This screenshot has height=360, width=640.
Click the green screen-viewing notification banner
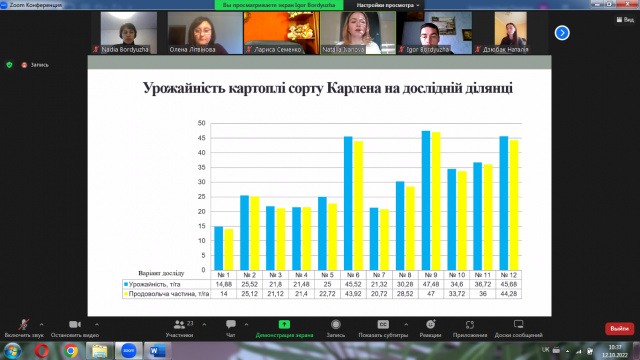(x=279, y=5)
